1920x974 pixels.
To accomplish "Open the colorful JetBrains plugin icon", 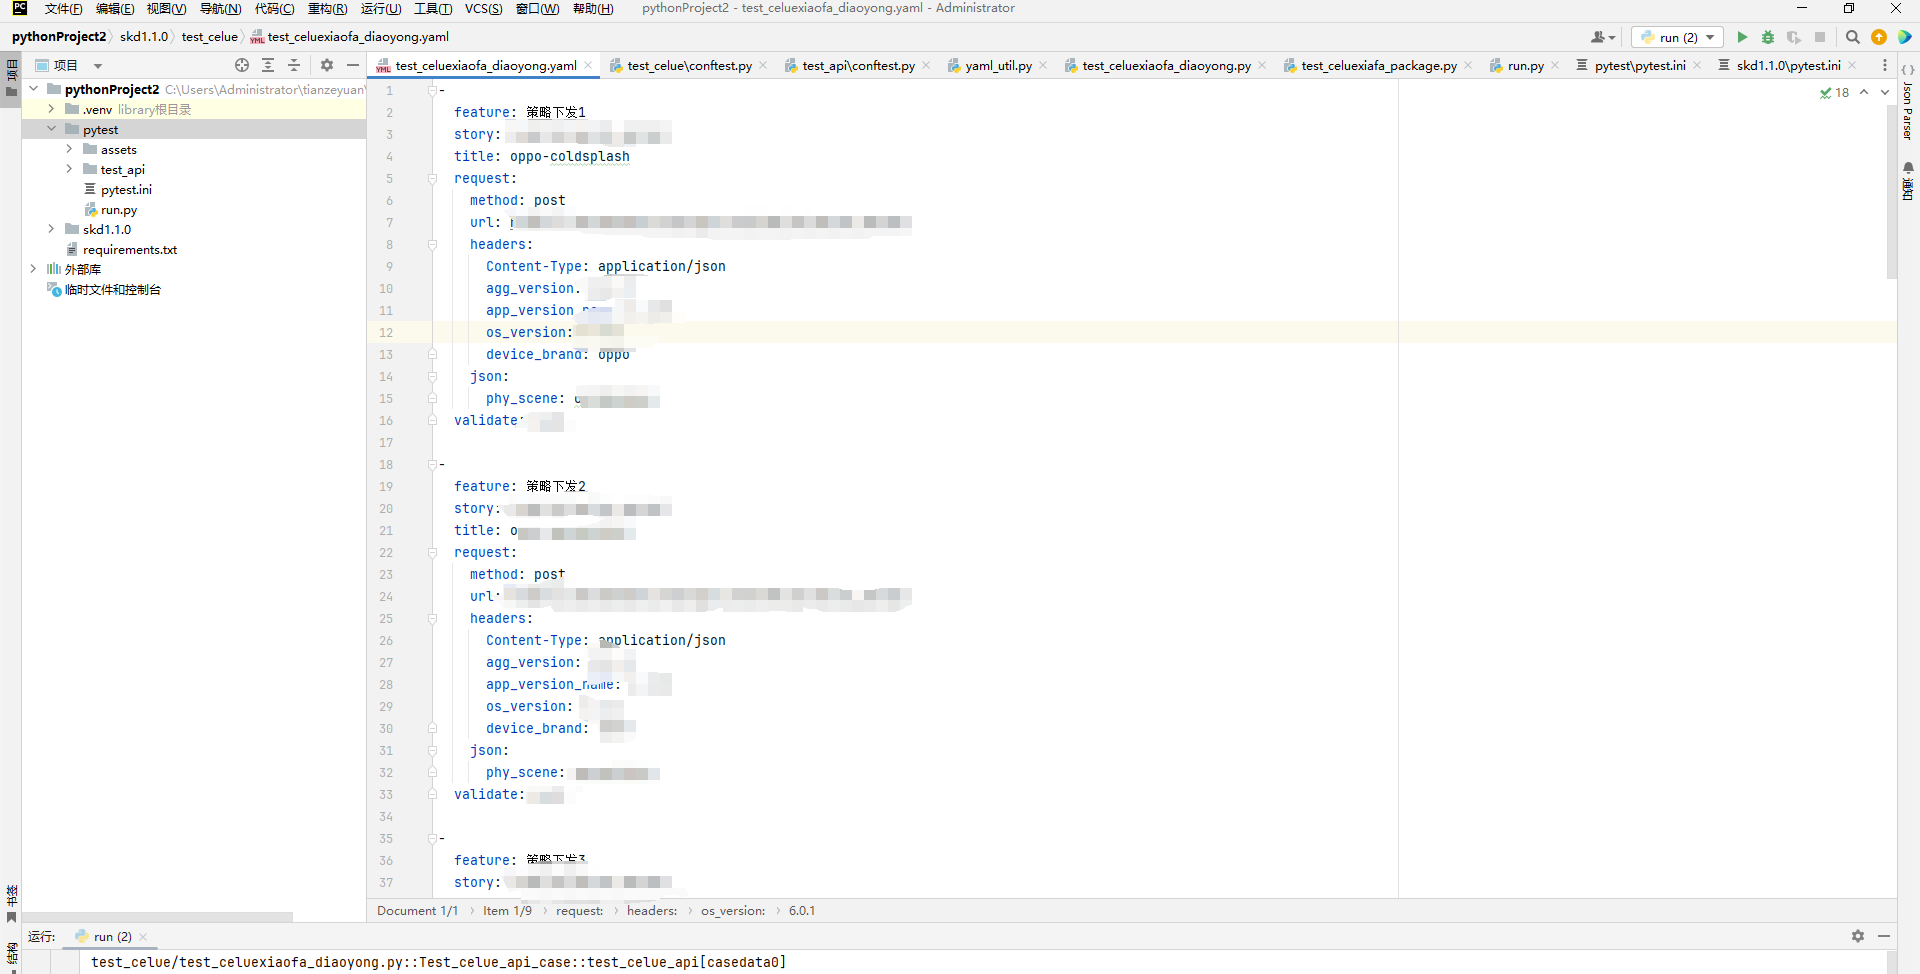I will pyautogui.click(x=1905, y=37).
